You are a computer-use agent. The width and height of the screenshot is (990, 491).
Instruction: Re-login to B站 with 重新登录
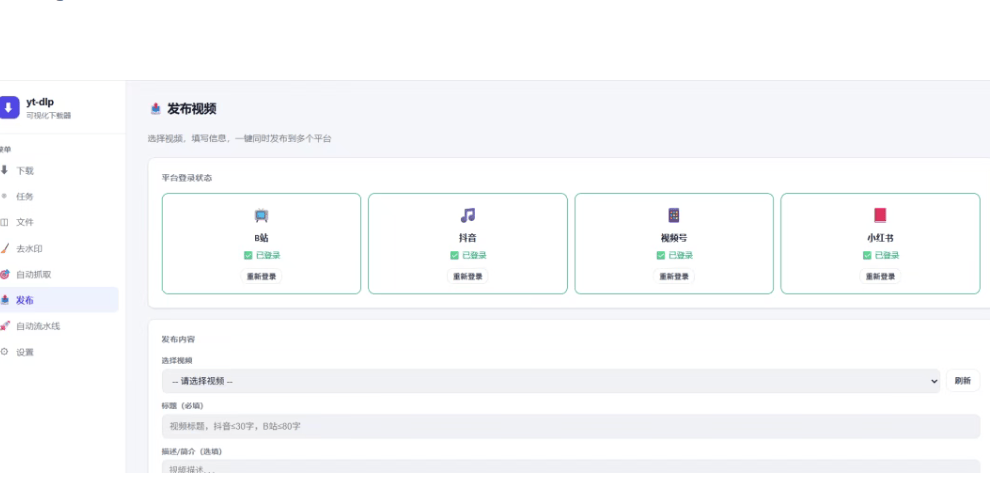(261, 276)
